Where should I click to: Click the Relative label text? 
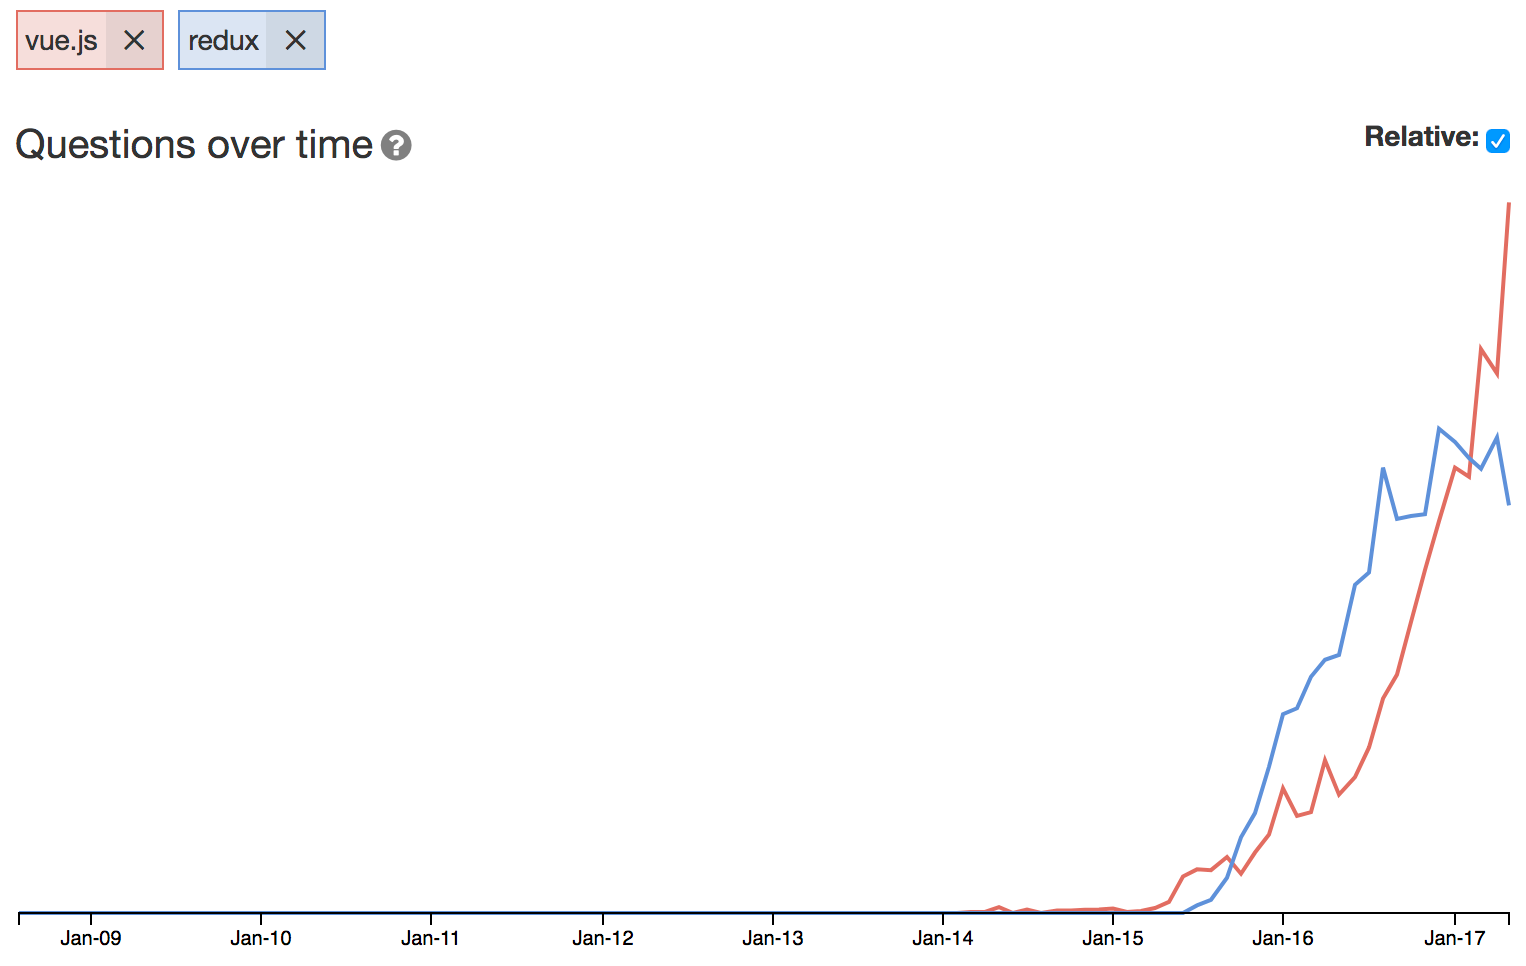1421,137
